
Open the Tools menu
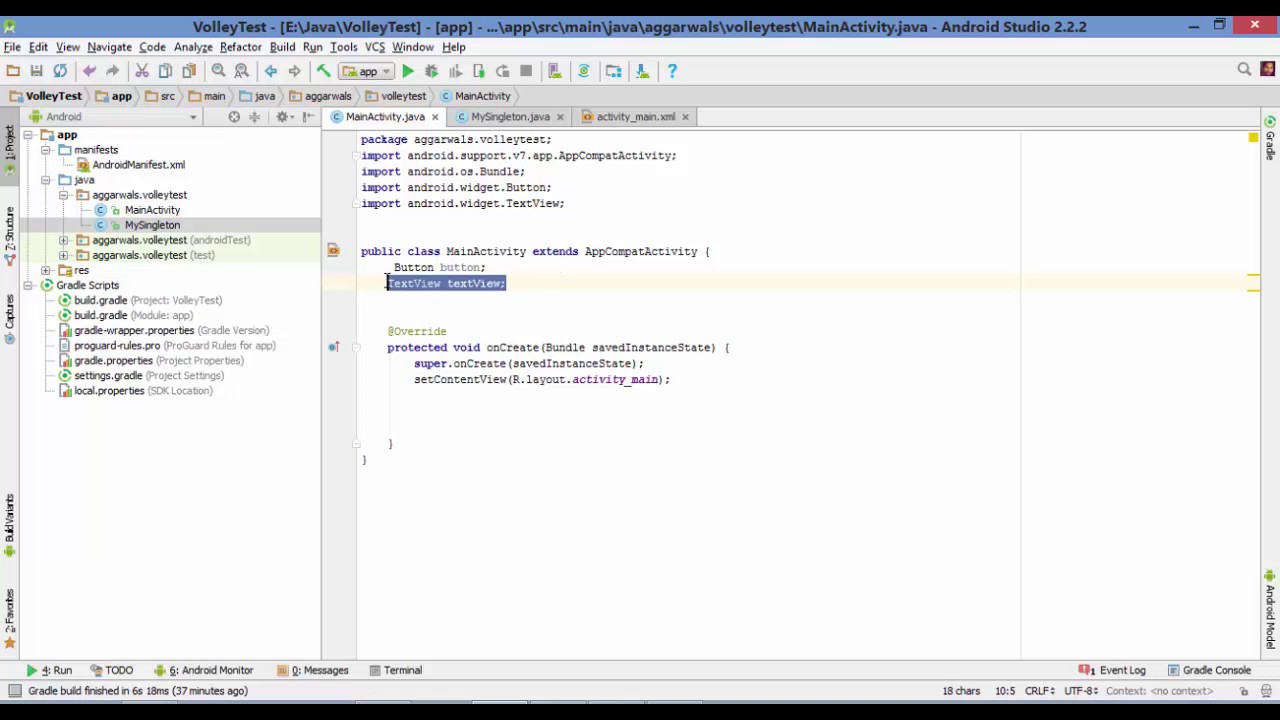(343, 47)
